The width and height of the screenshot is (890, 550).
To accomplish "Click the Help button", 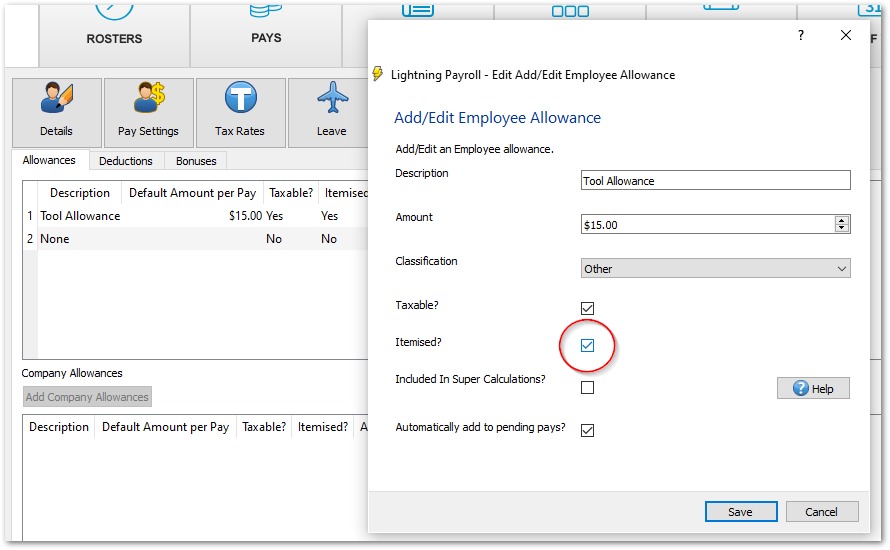I will click(x=813, y=388).
